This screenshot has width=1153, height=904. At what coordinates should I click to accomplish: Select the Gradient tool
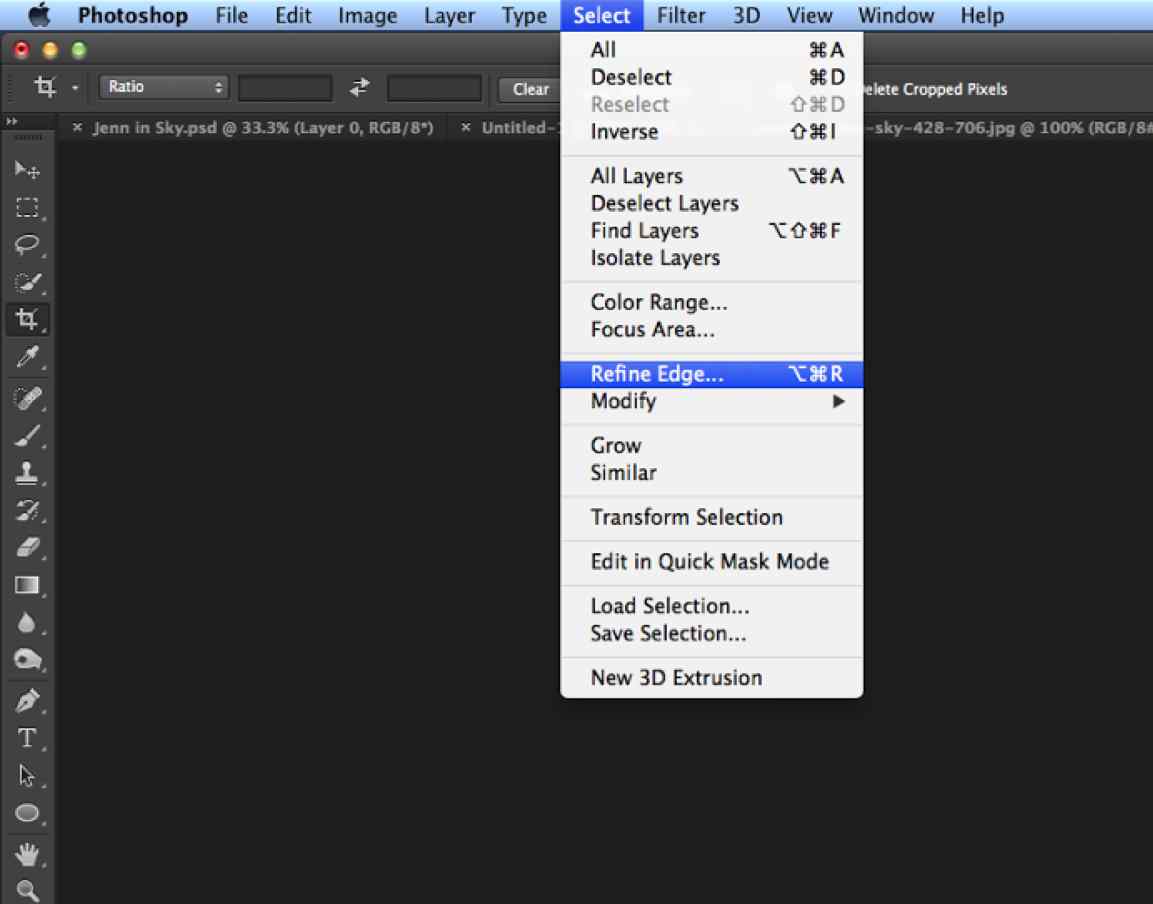coord(27,585)
